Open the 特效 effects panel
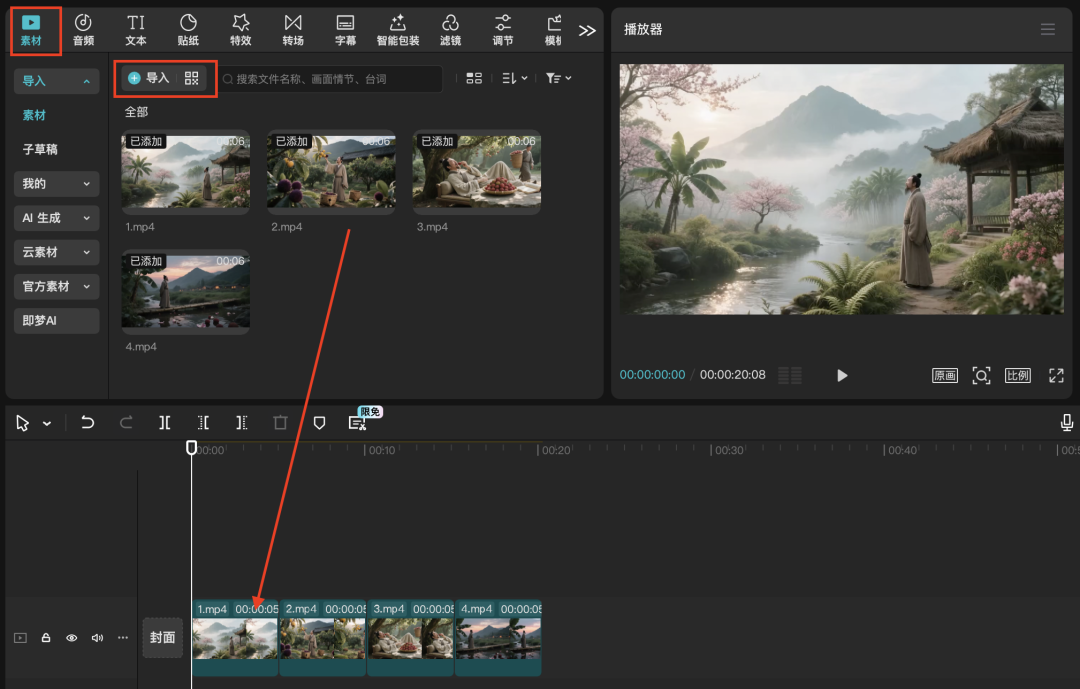 coord(240,29)
